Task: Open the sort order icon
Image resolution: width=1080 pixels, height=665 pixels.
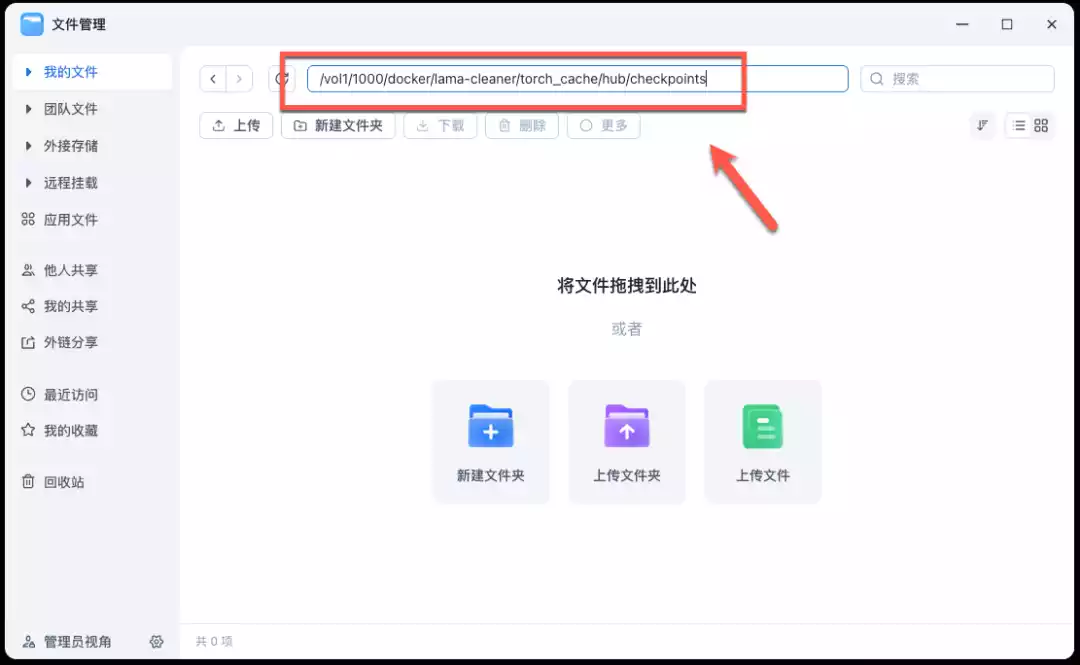Action: [982, 125]
